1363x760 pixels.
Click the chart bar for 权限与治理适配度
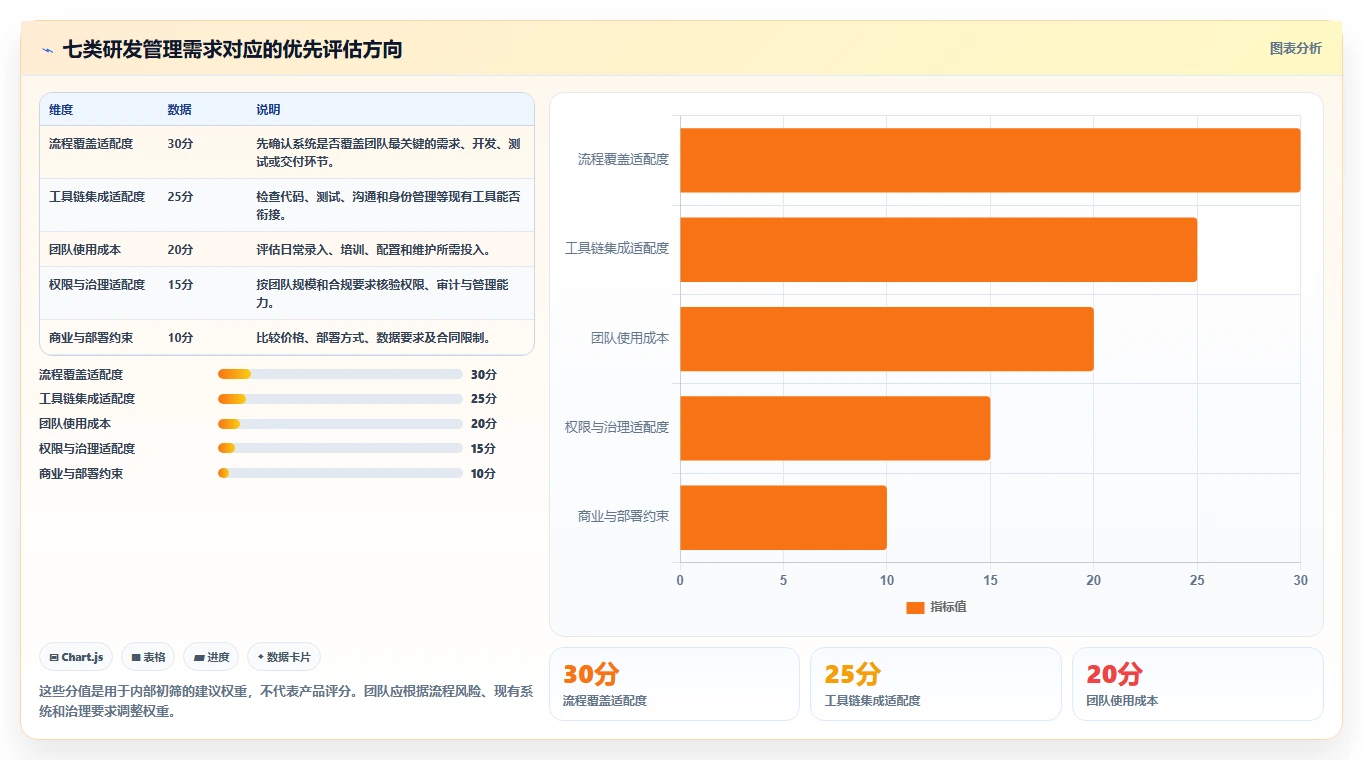(835, 428)
